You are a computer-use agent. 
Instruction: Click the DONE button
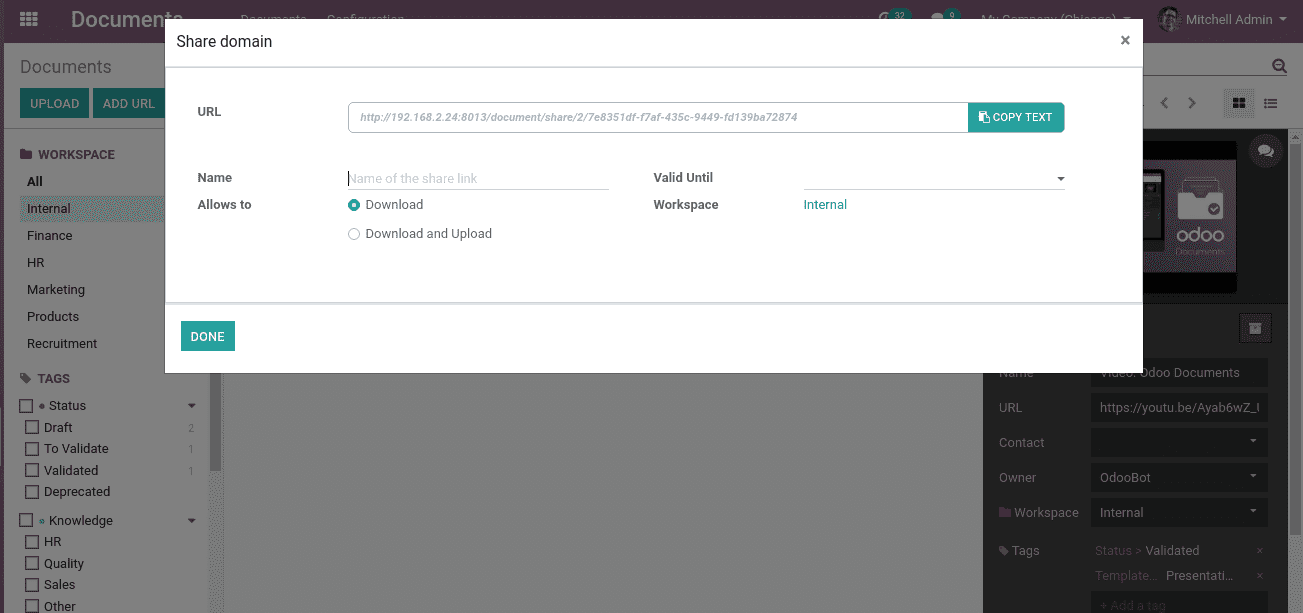pyautogui.click(x=208, y=336)
